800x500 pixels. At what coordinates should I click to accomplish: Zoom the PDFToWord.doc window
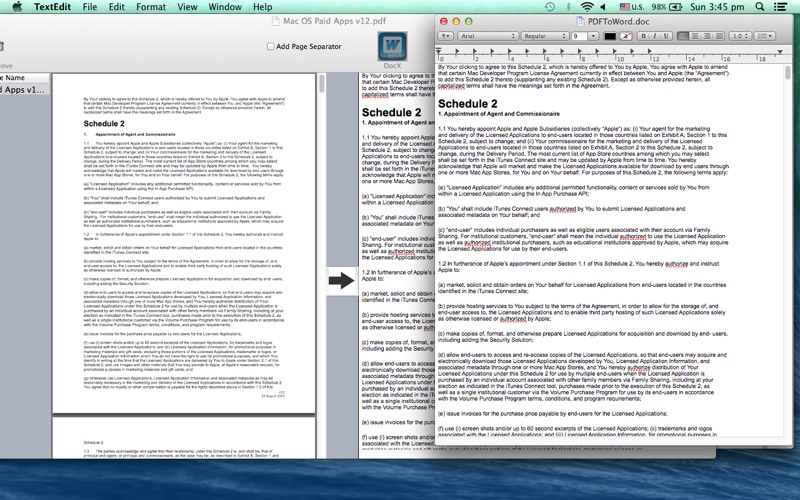pos(469,21)
